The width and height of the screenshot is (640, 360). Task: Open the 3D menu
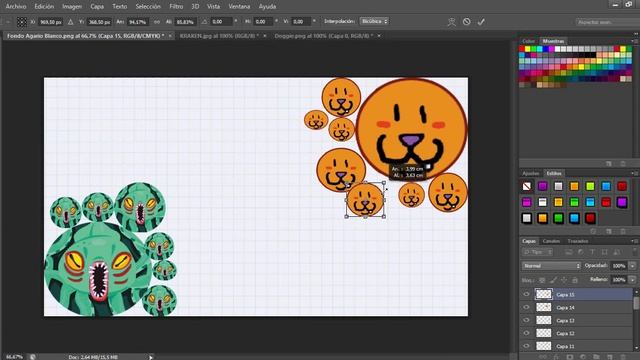pos(196,7)
